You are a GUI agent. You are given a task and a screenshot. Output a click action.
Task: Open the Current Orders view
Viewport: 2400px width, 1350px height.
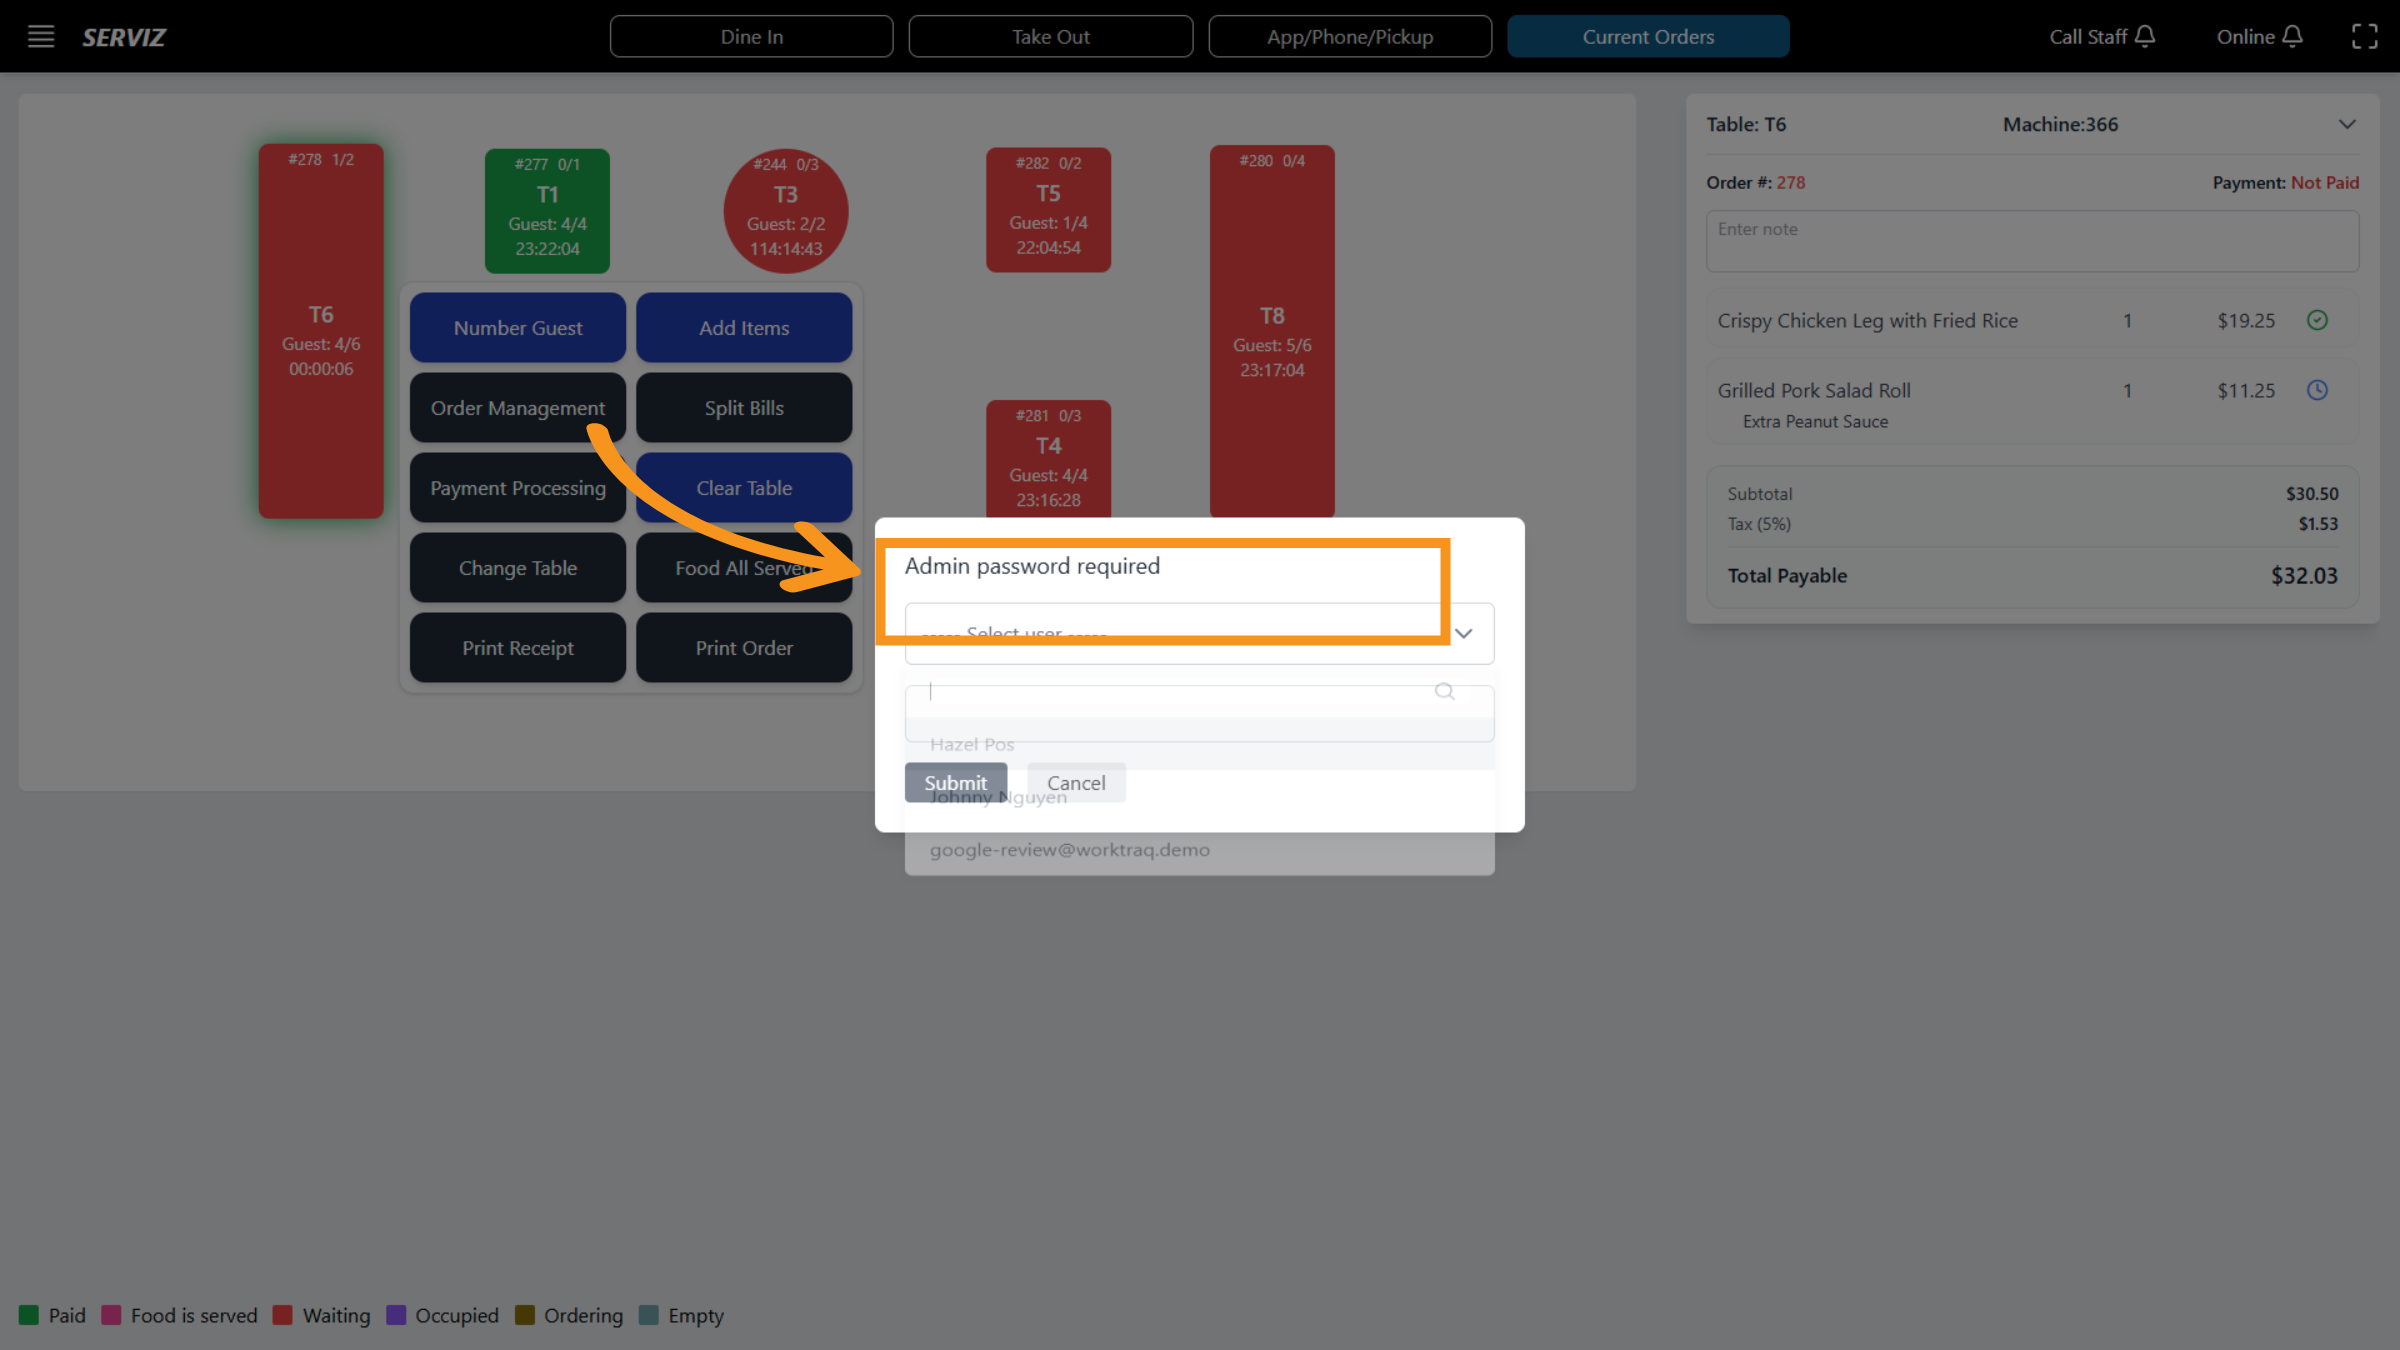(x=1648, y=36)
